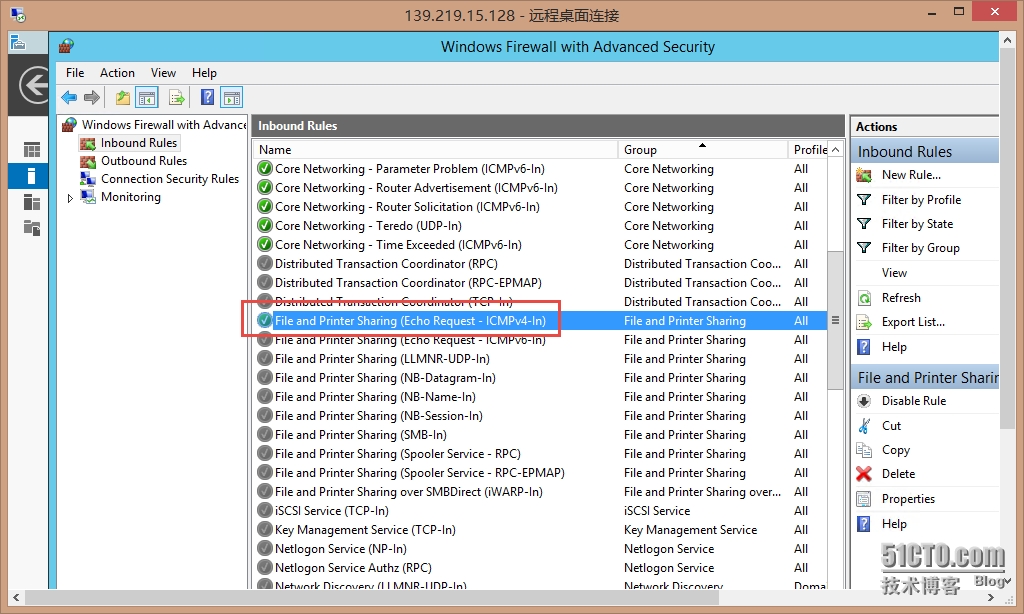This screenshot has width=1024, height=614.
Task: Open the View menu
Action: point(163,73)
